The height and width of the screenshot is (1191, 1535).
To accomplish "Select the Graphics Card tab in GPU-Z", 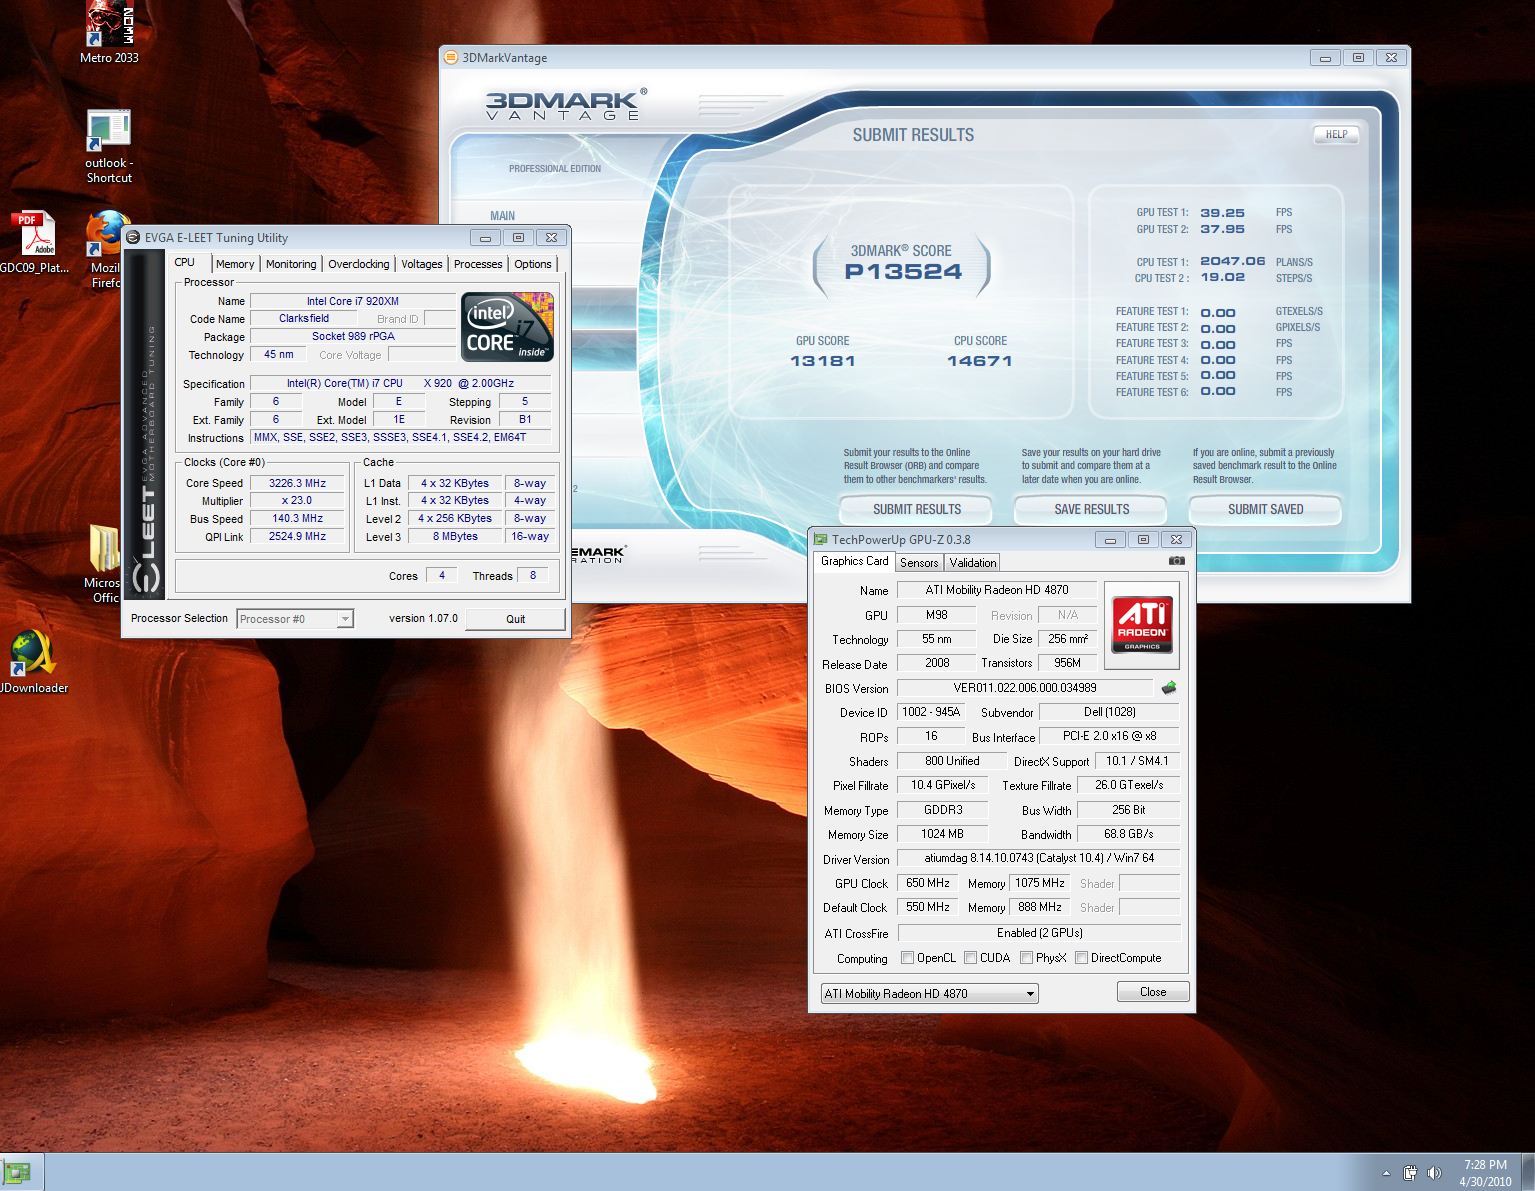I will pos(854,561).
